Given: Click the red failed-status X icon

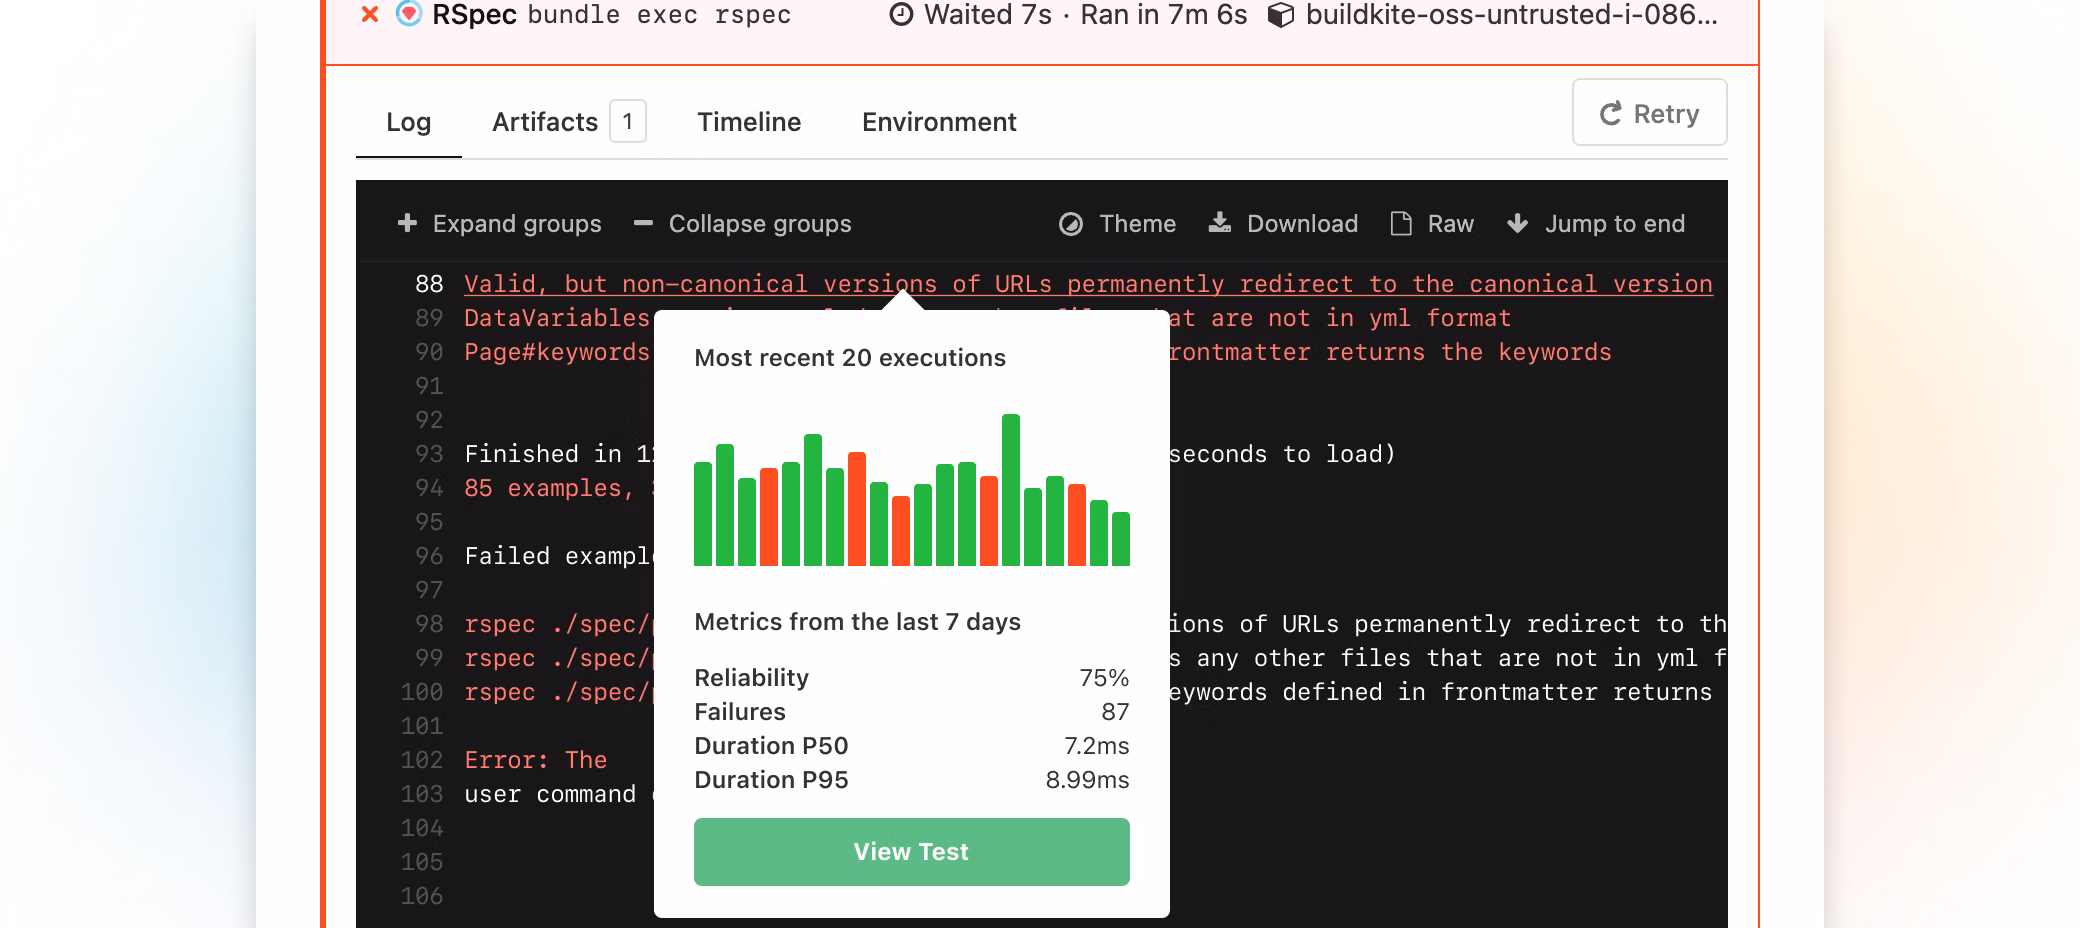Looking at the screenshot, I should tap(370, 14).
